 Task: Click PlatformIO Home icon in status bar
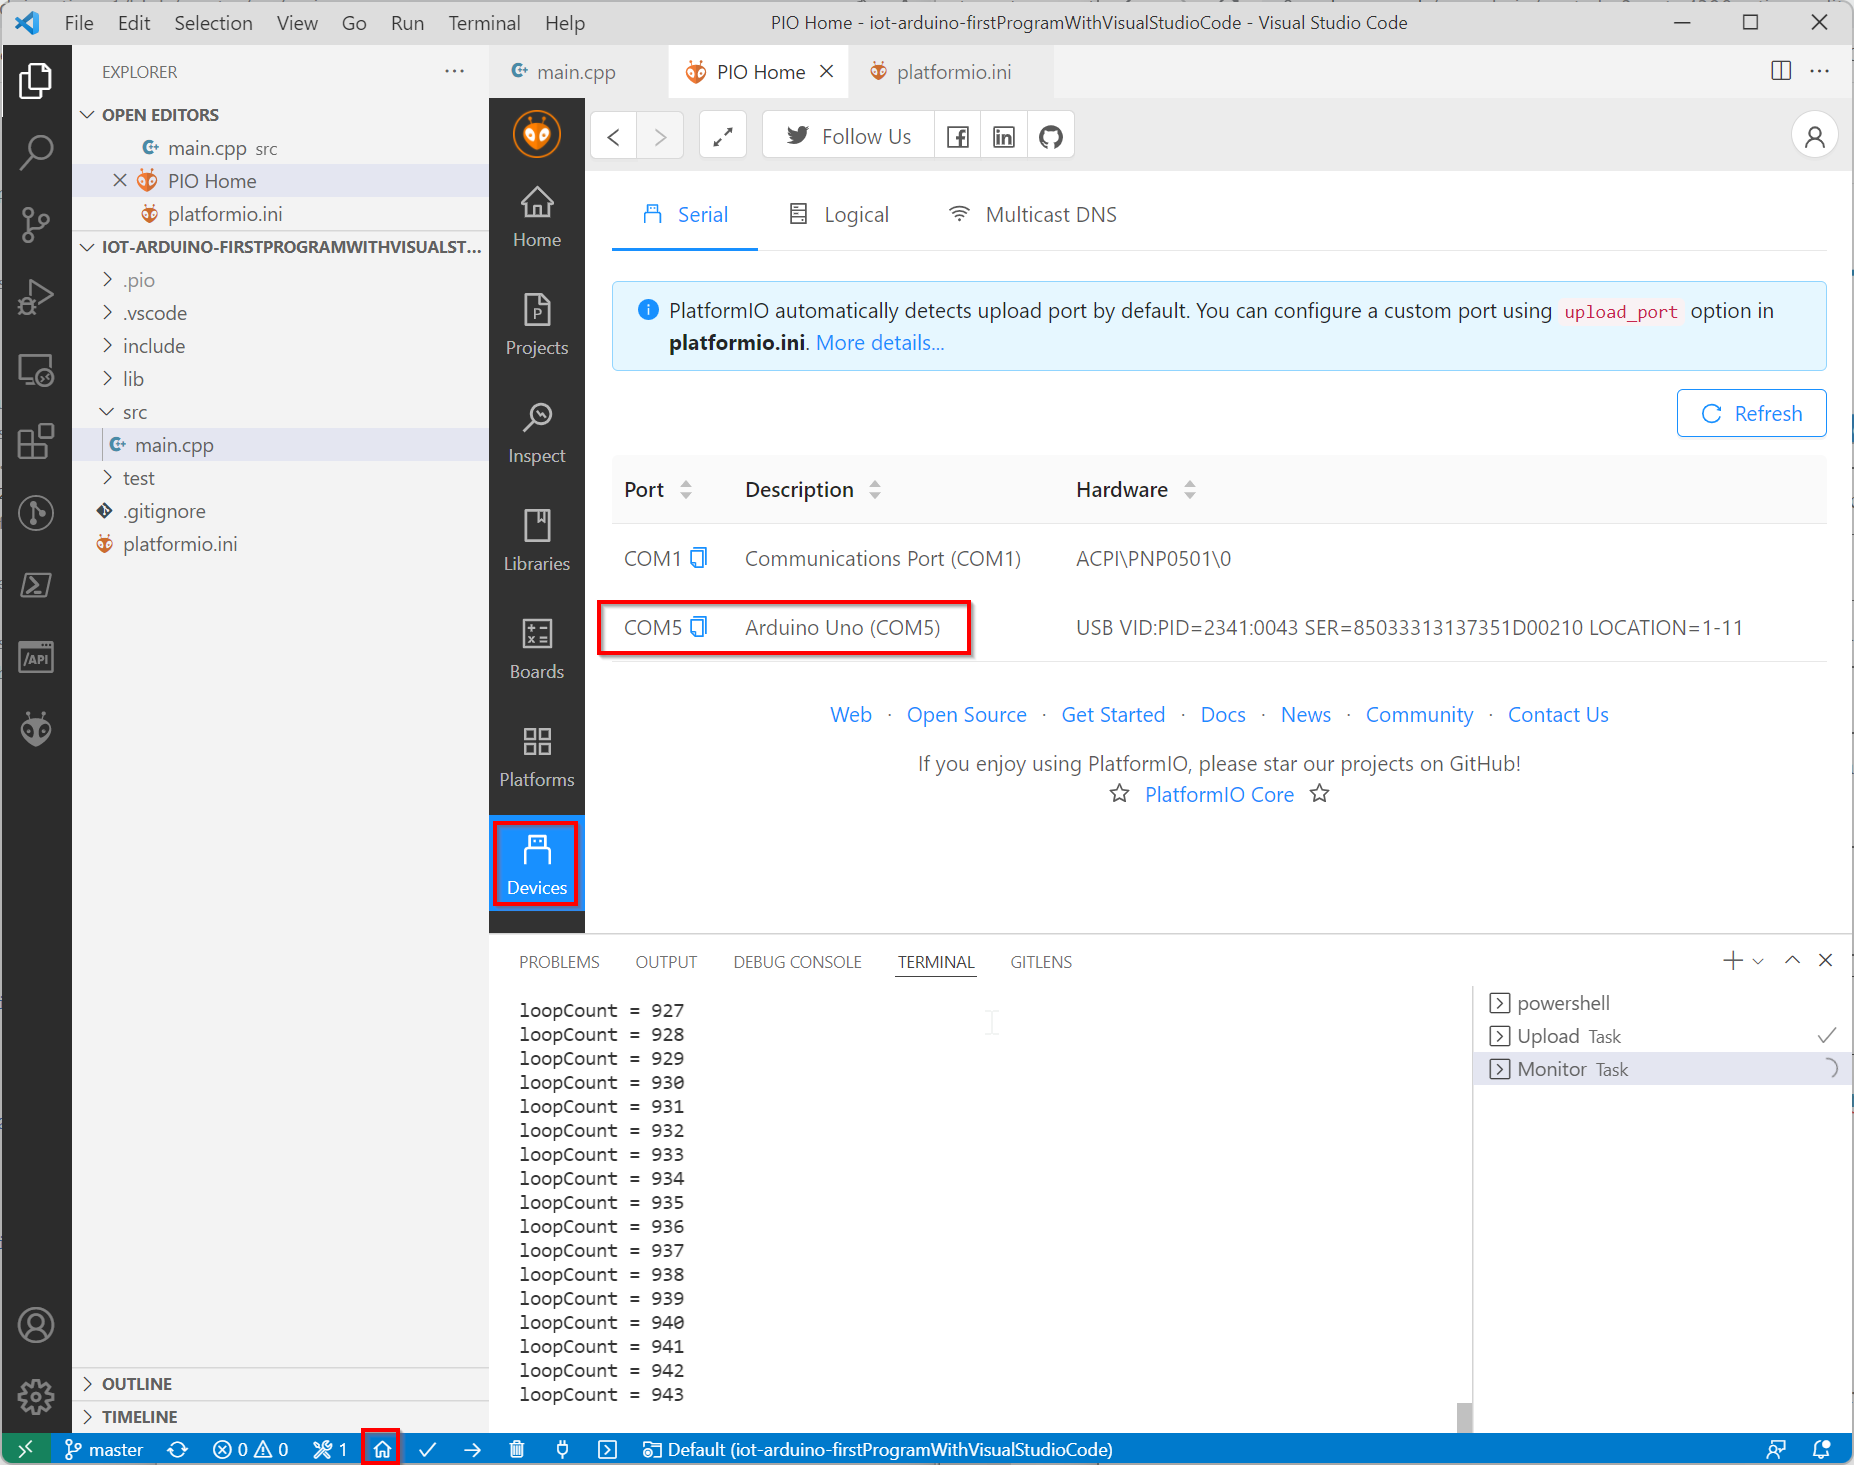tap(382, 1449)
